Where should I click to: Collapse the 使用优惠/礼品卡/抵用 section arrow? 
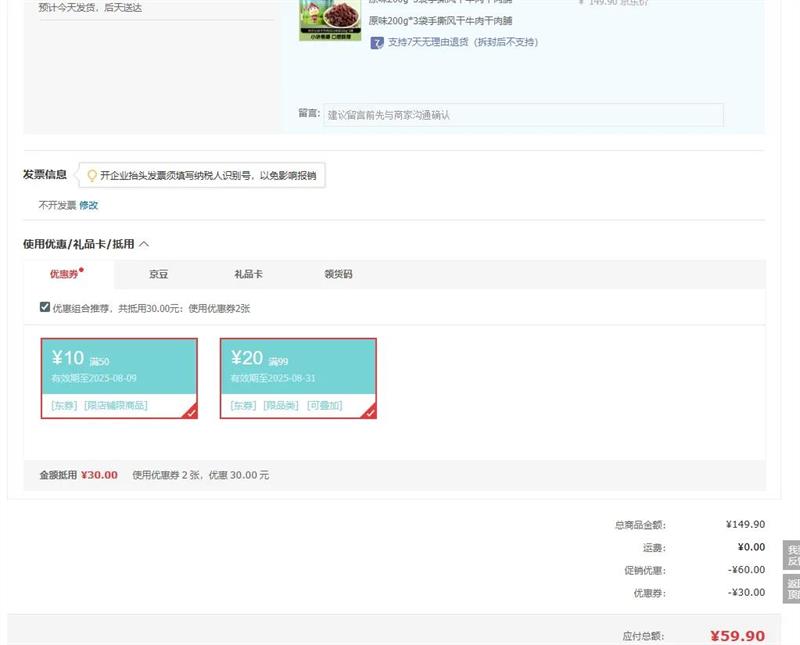click(144, 243)
